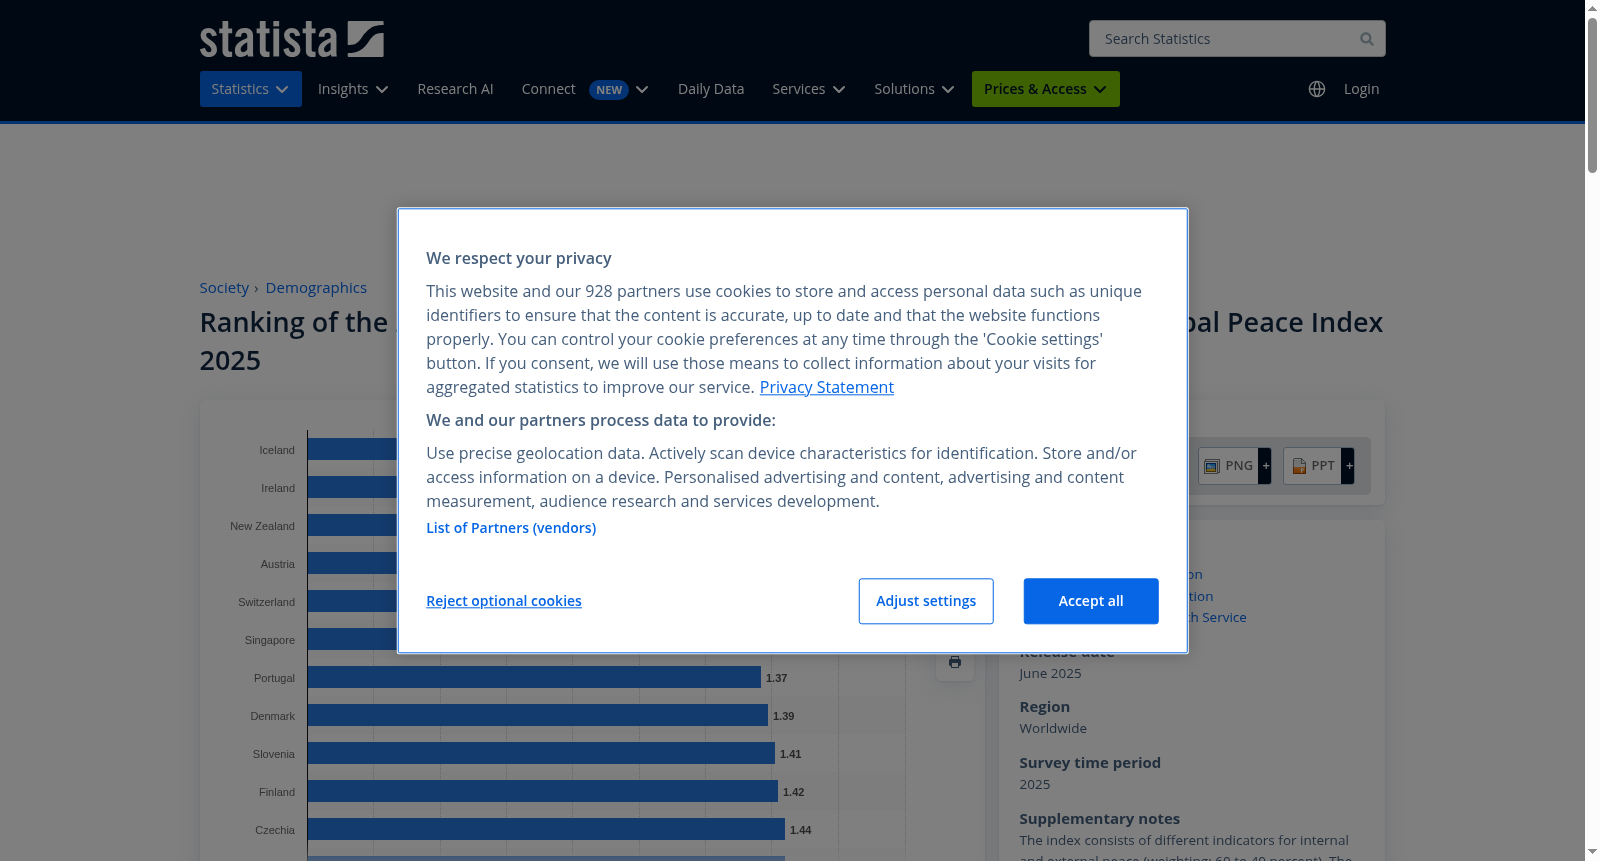Expand Prices & Access menu
This screenshot has height=861, width=1600.
coord(1046,89)
